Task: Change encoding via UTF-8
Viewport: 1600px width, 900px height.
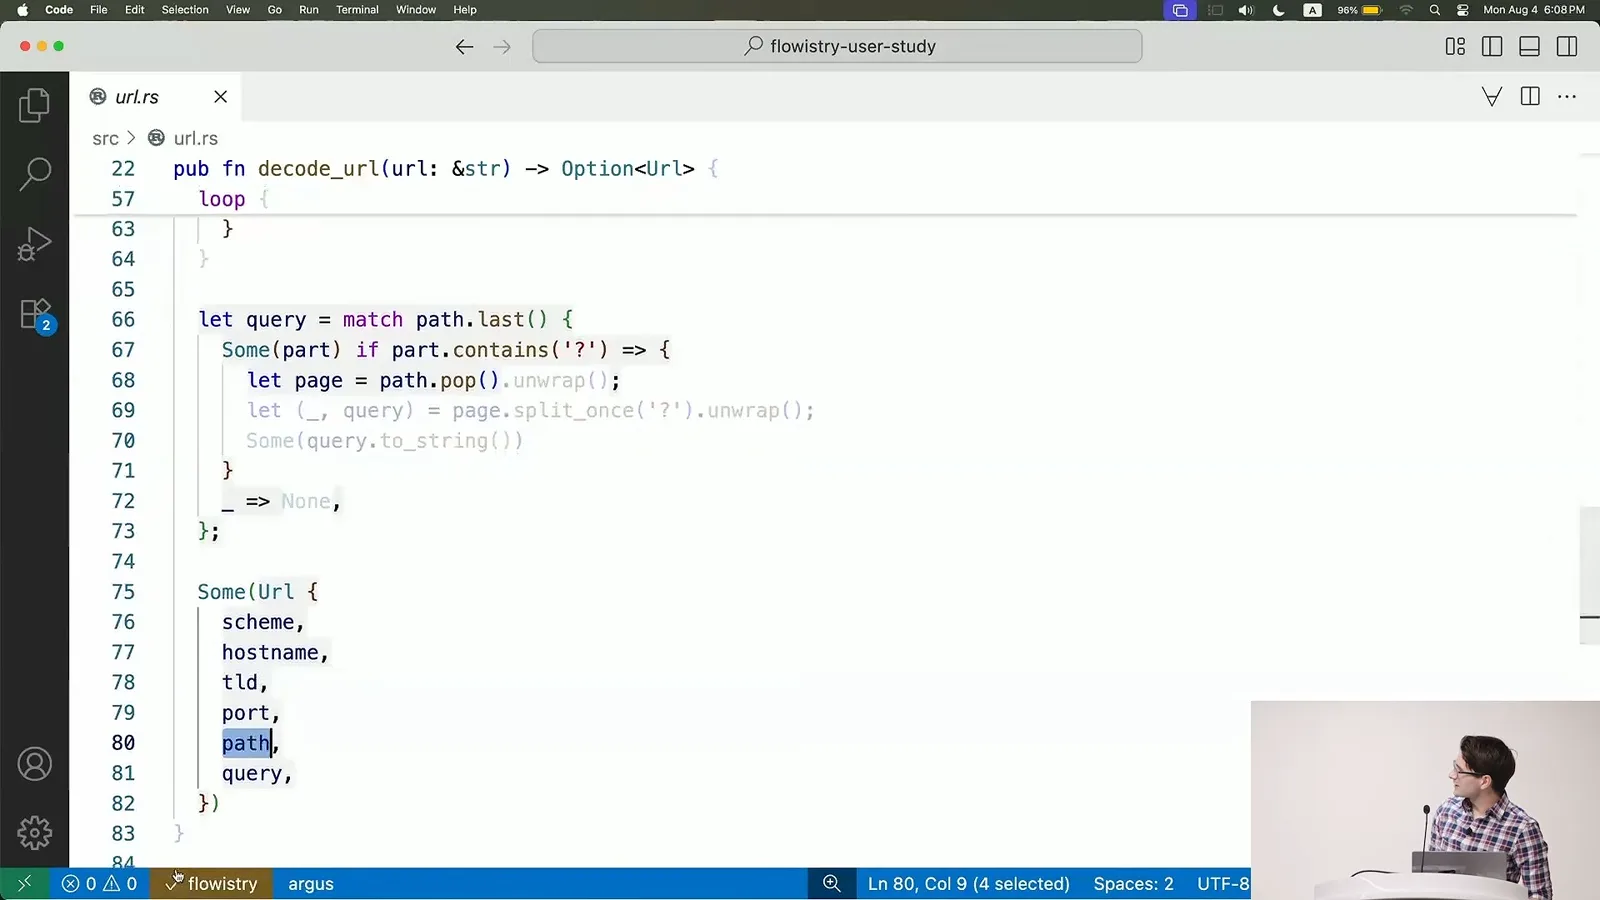Action: (1222, 883)
